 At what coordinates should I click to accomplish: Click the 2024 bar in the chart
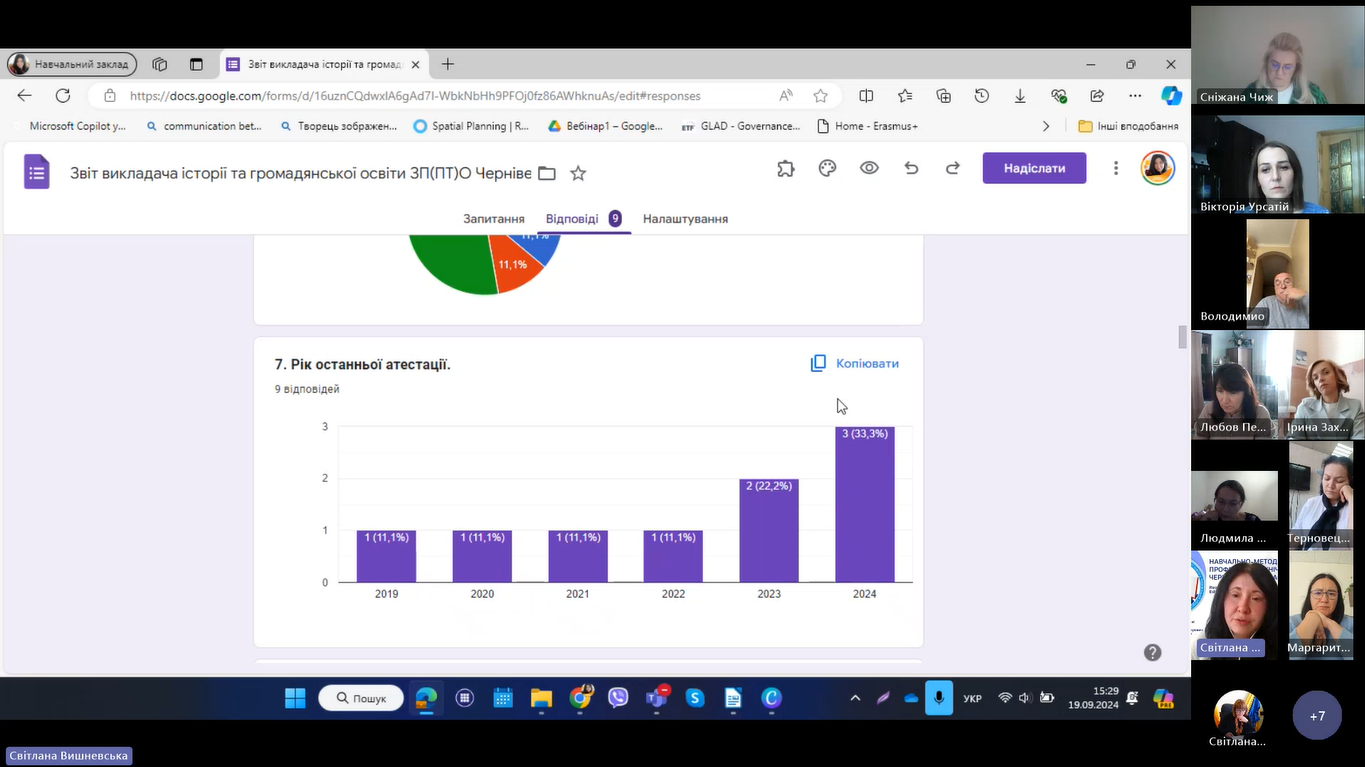coord(864,505)
